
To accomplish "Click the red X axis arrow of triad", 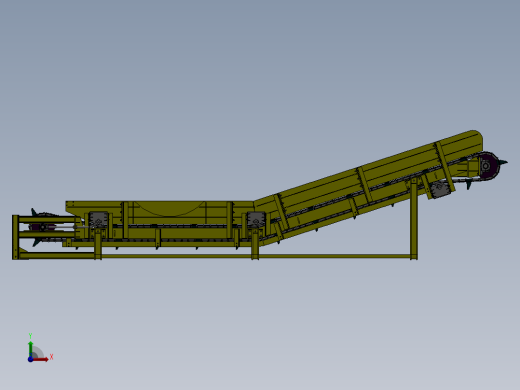I will tap(41, 359).
